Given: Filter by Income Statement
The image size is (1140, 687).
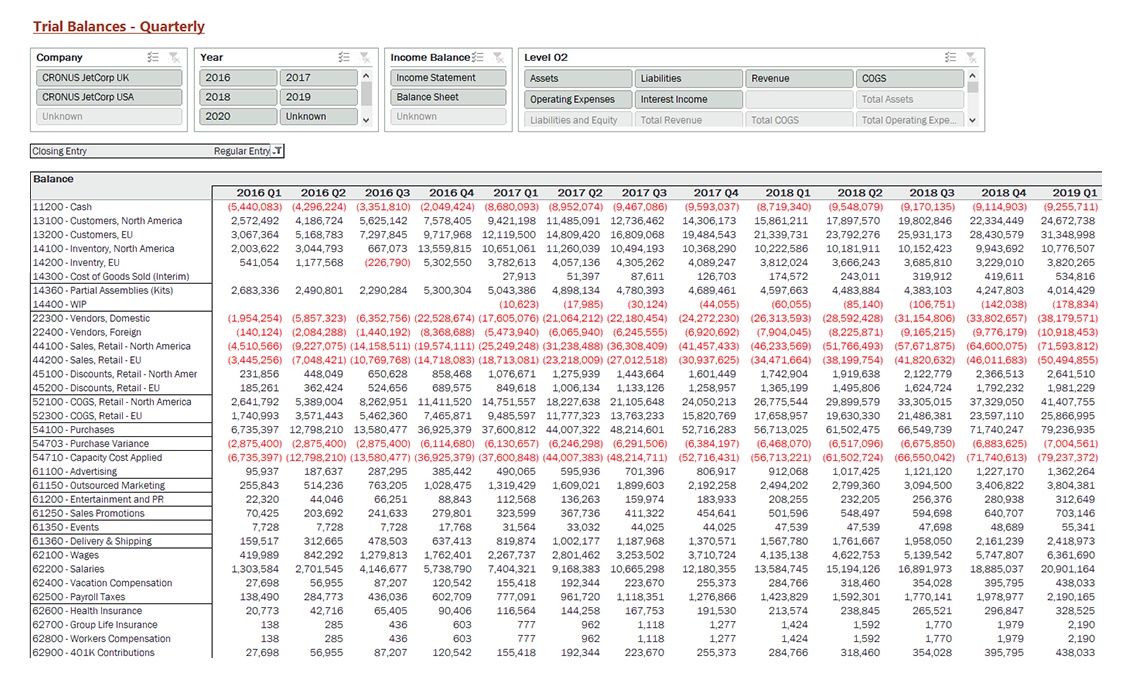Looking at the screenshot, I should 448,78.
